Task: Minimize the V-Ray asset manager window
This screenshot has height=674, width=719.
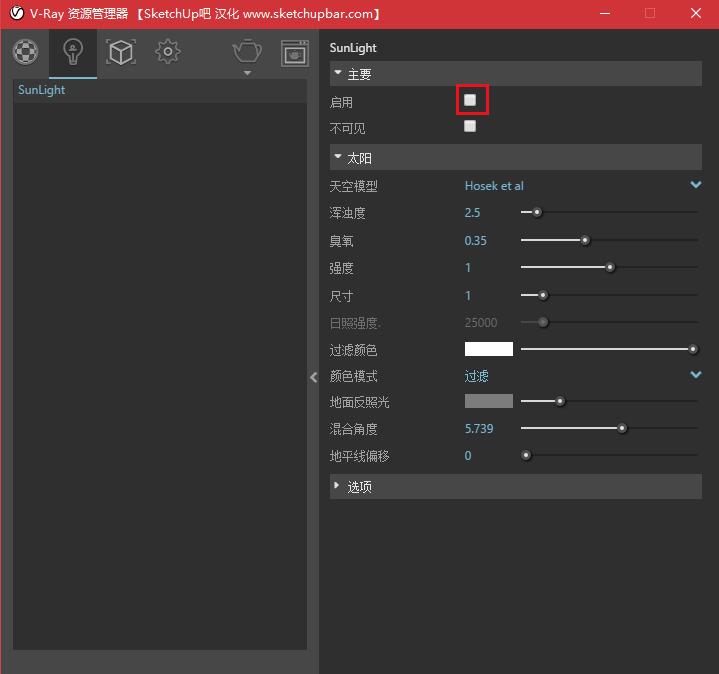Action: (x=605, y=13)
